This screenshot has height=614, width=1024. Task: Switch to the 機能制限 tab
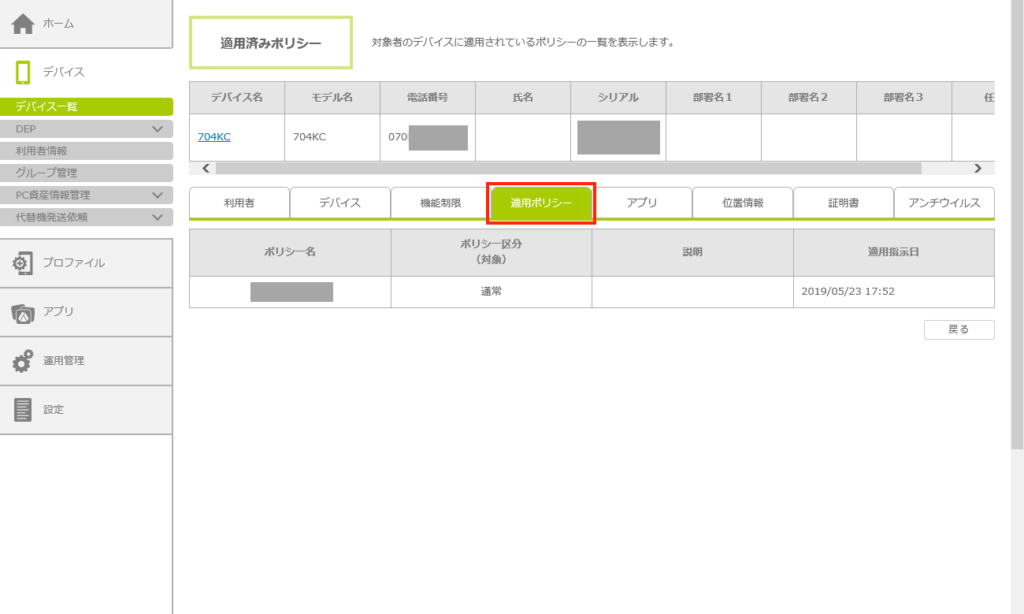coord(440,203)
